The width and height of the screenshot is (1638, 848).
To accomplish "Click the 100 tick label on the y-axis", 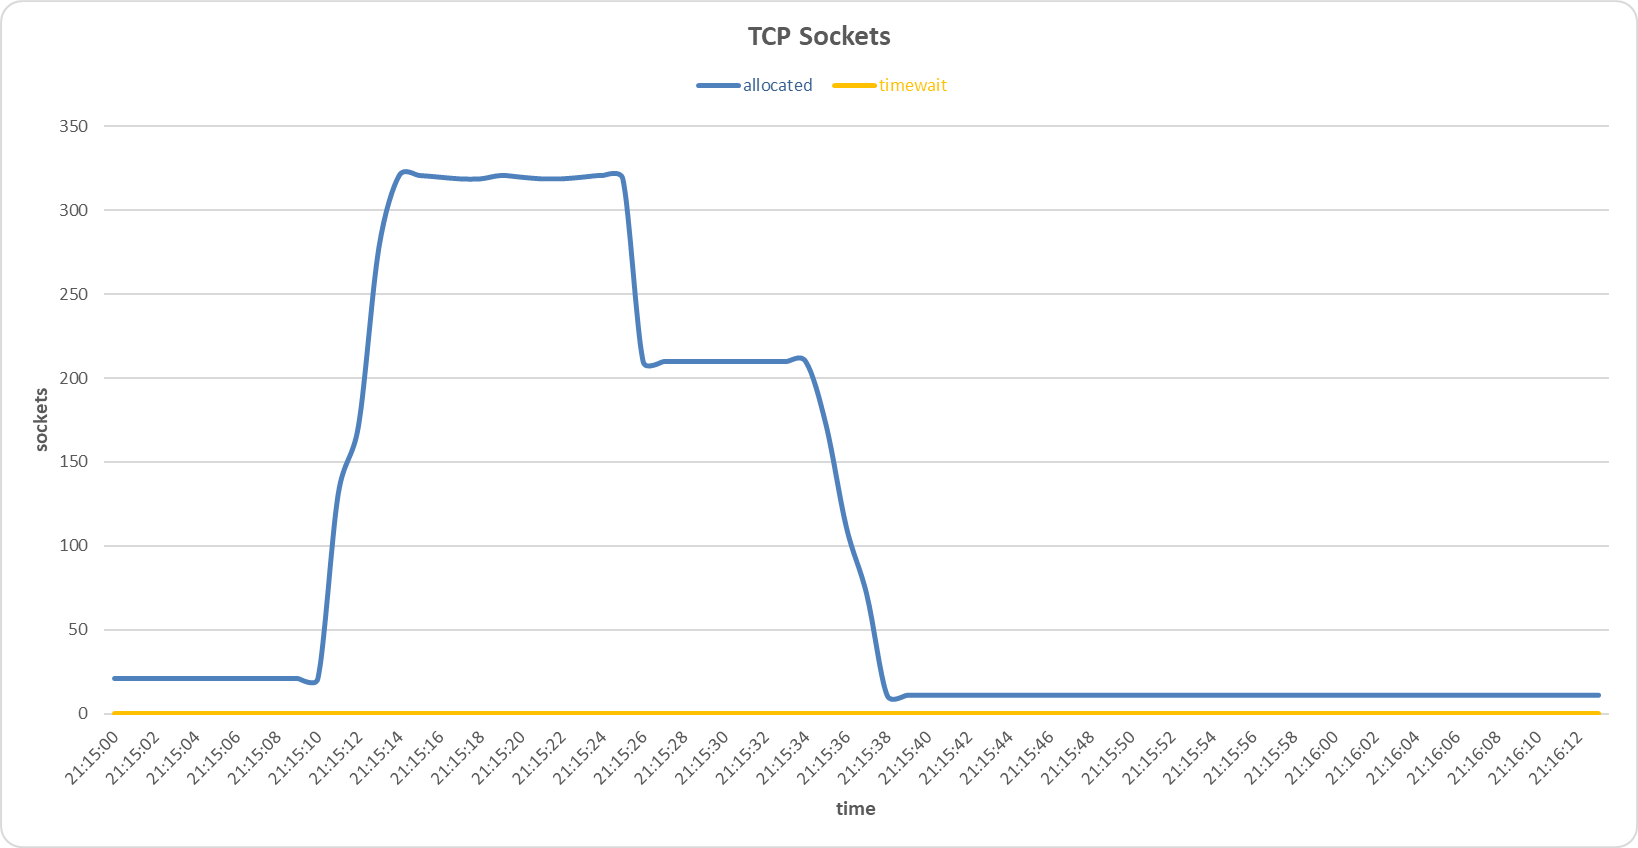I will tap(74, 546).
